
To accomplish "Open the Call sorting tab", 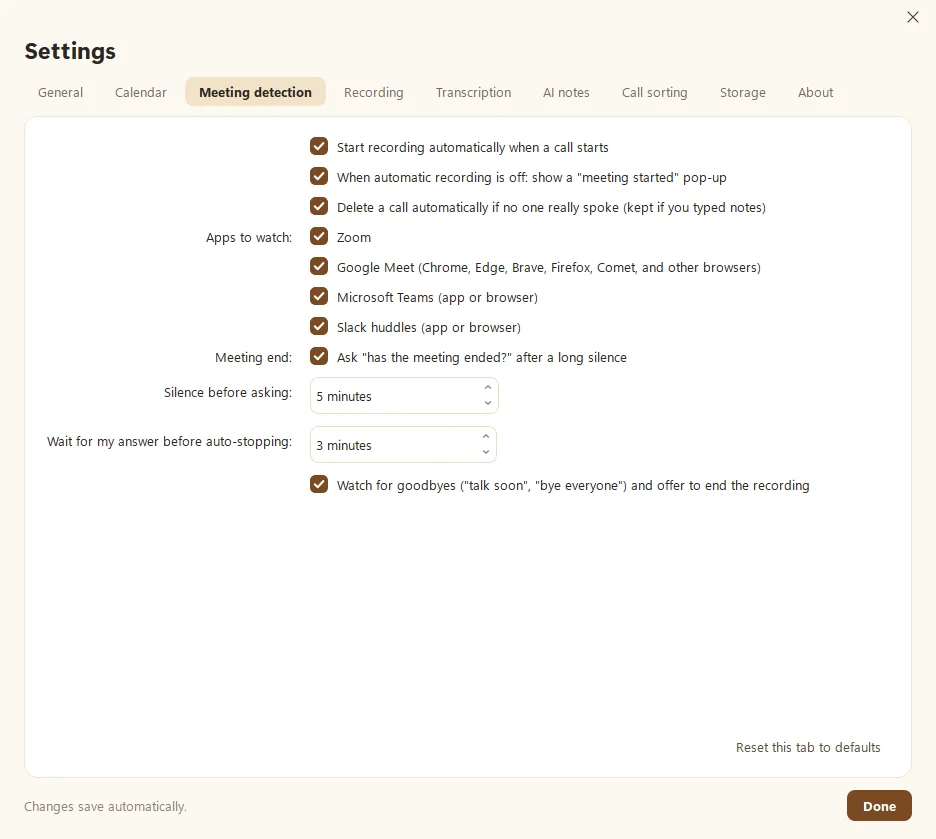I will 654,92.
